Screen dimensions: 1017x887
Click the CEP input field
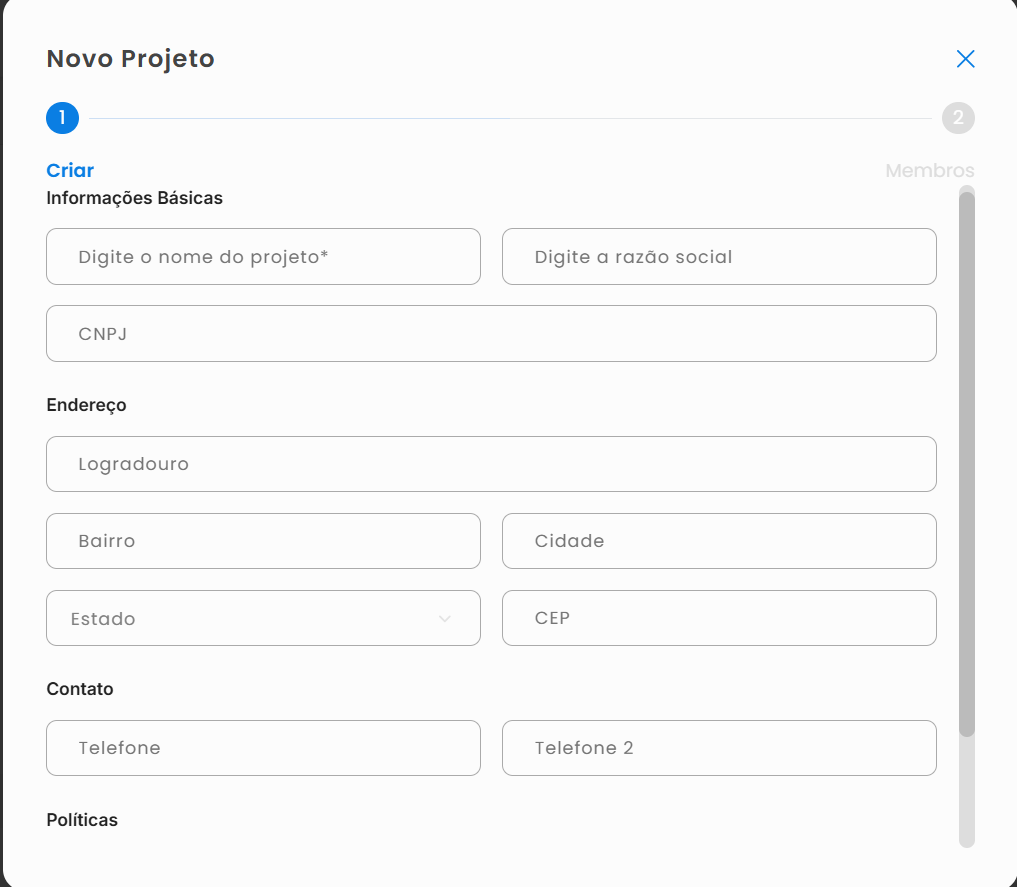(719, 618)
